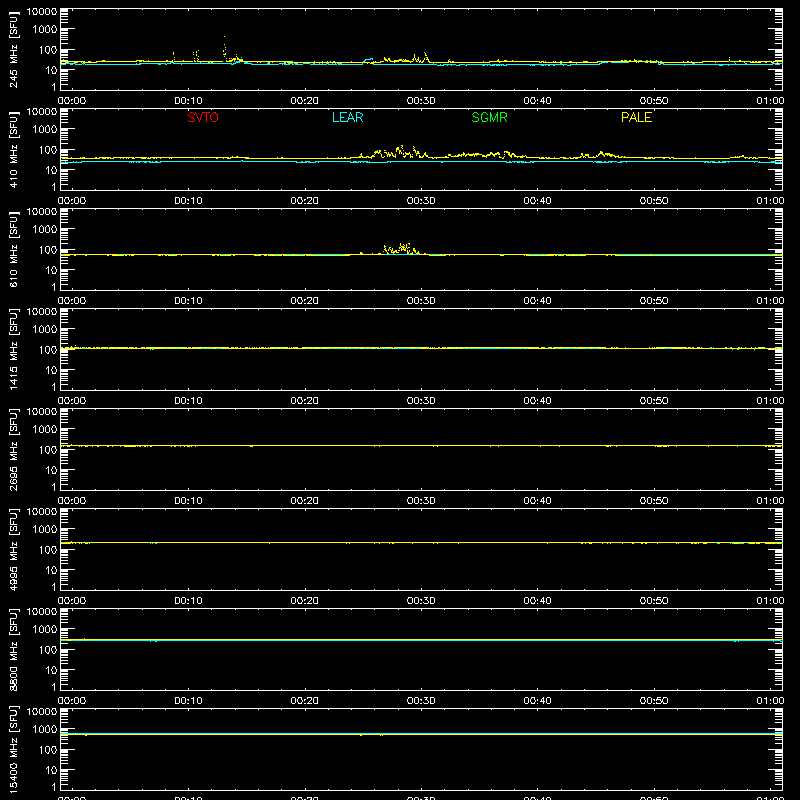The height and width of the screenshot is (800, 800).
Task: Select the 15400 MHz [SFU] axis title
Action: (x=13, y=749)
